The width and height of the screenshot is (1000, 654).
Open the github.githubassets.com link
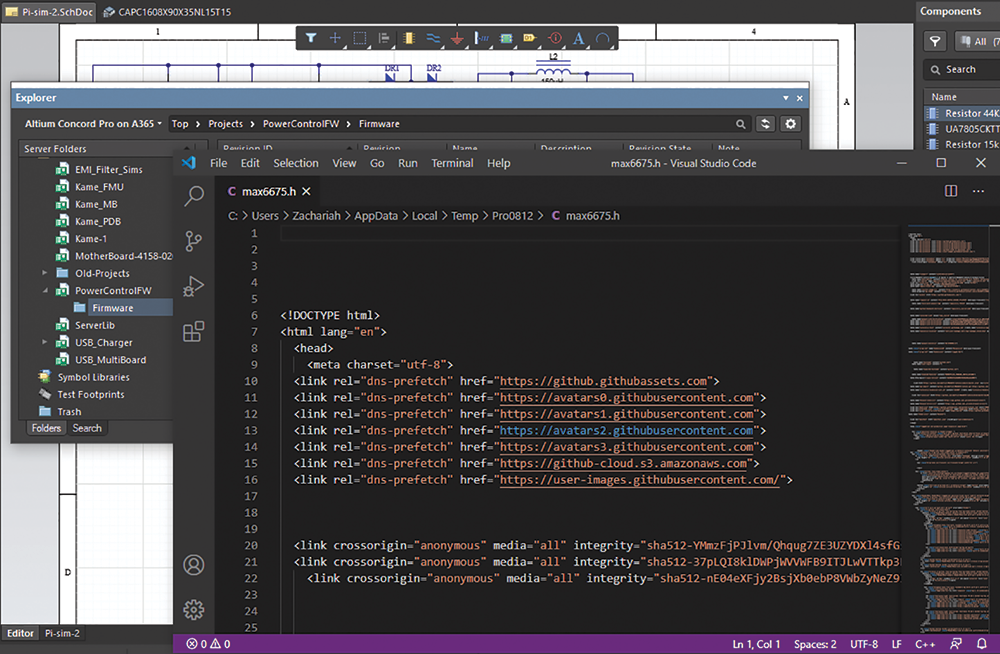point(603,381)
